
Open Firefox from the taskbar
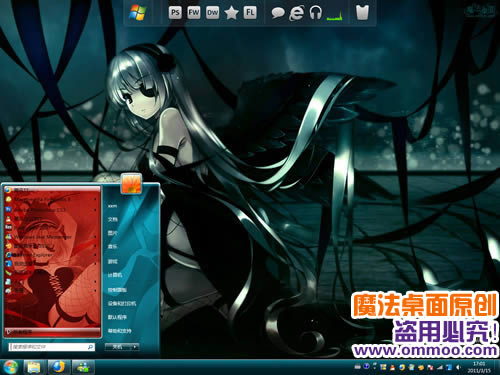pyautogui.click(x=59, y=367)
